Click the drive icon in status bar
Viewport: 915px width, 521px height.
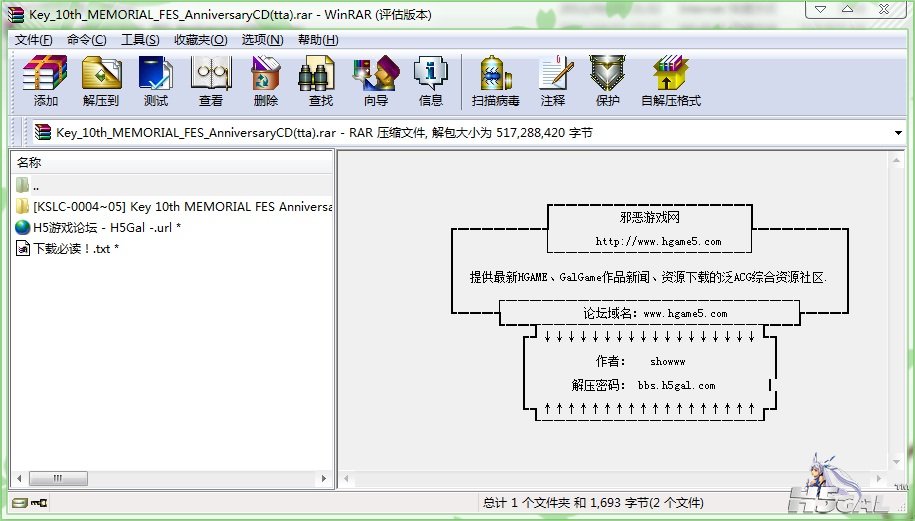(x=19, y=502)
